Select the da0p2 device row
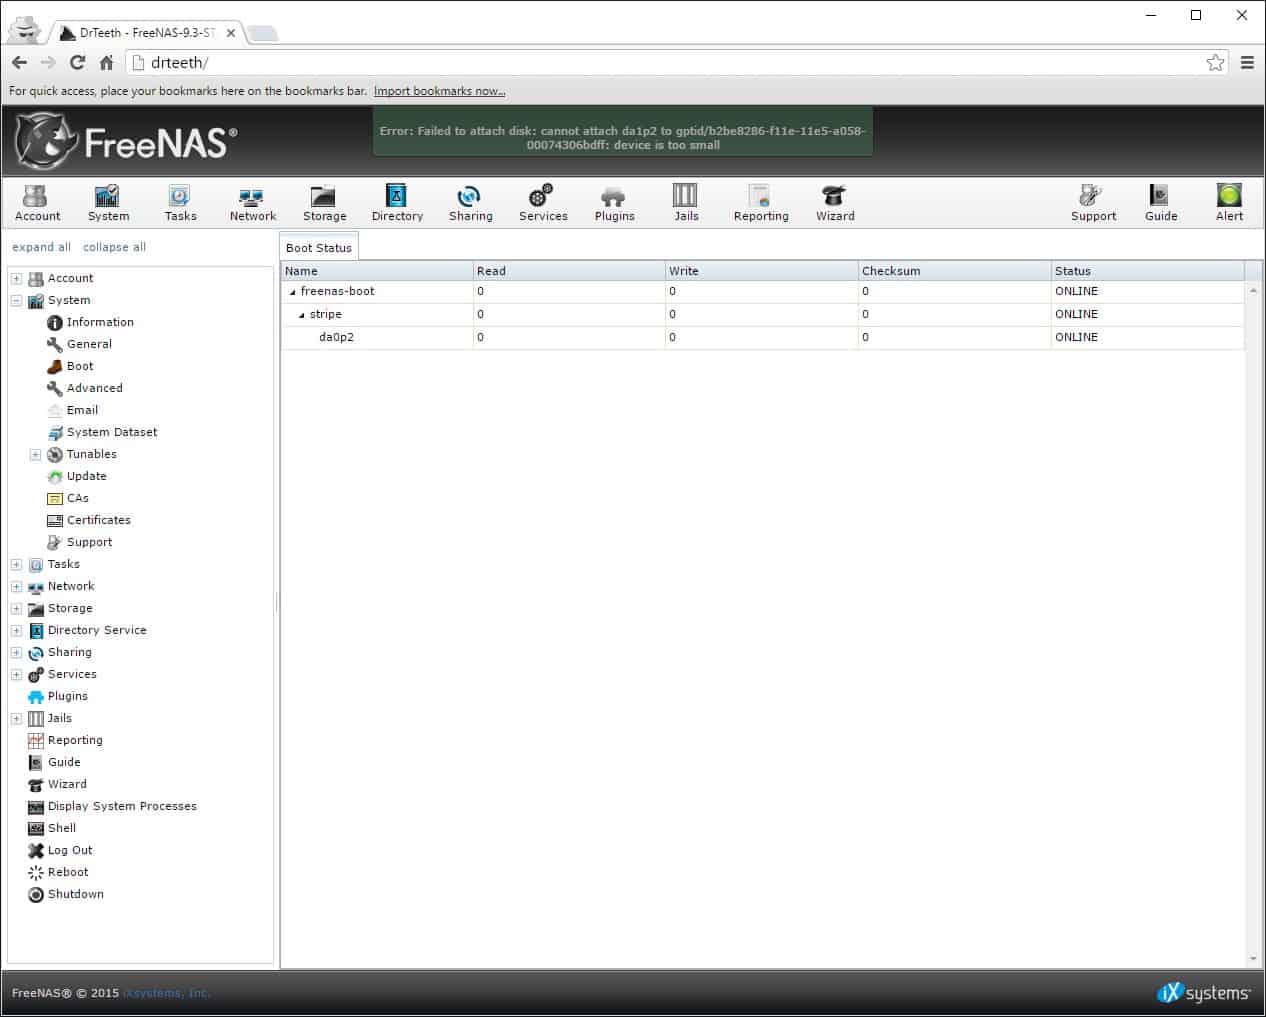This screenshot has width=1266, height=1017. coord(762,338)
